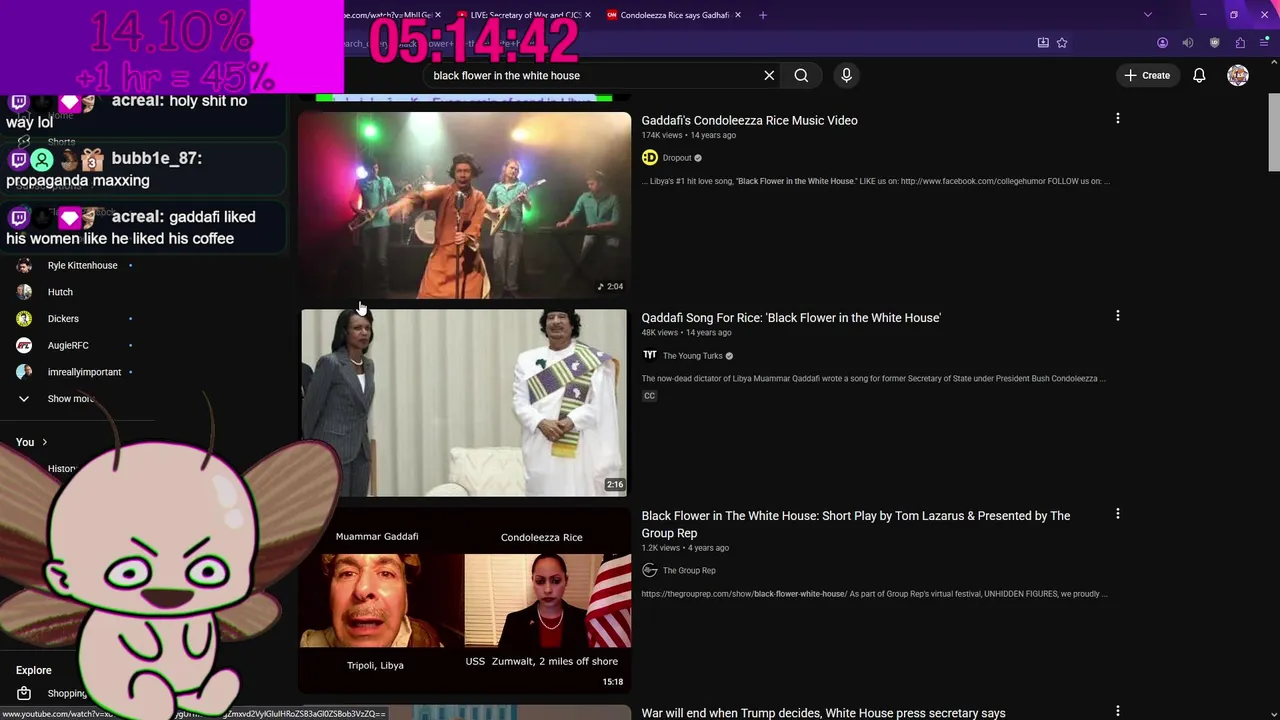Click the Shopping bag icon

tap(24, 693)
